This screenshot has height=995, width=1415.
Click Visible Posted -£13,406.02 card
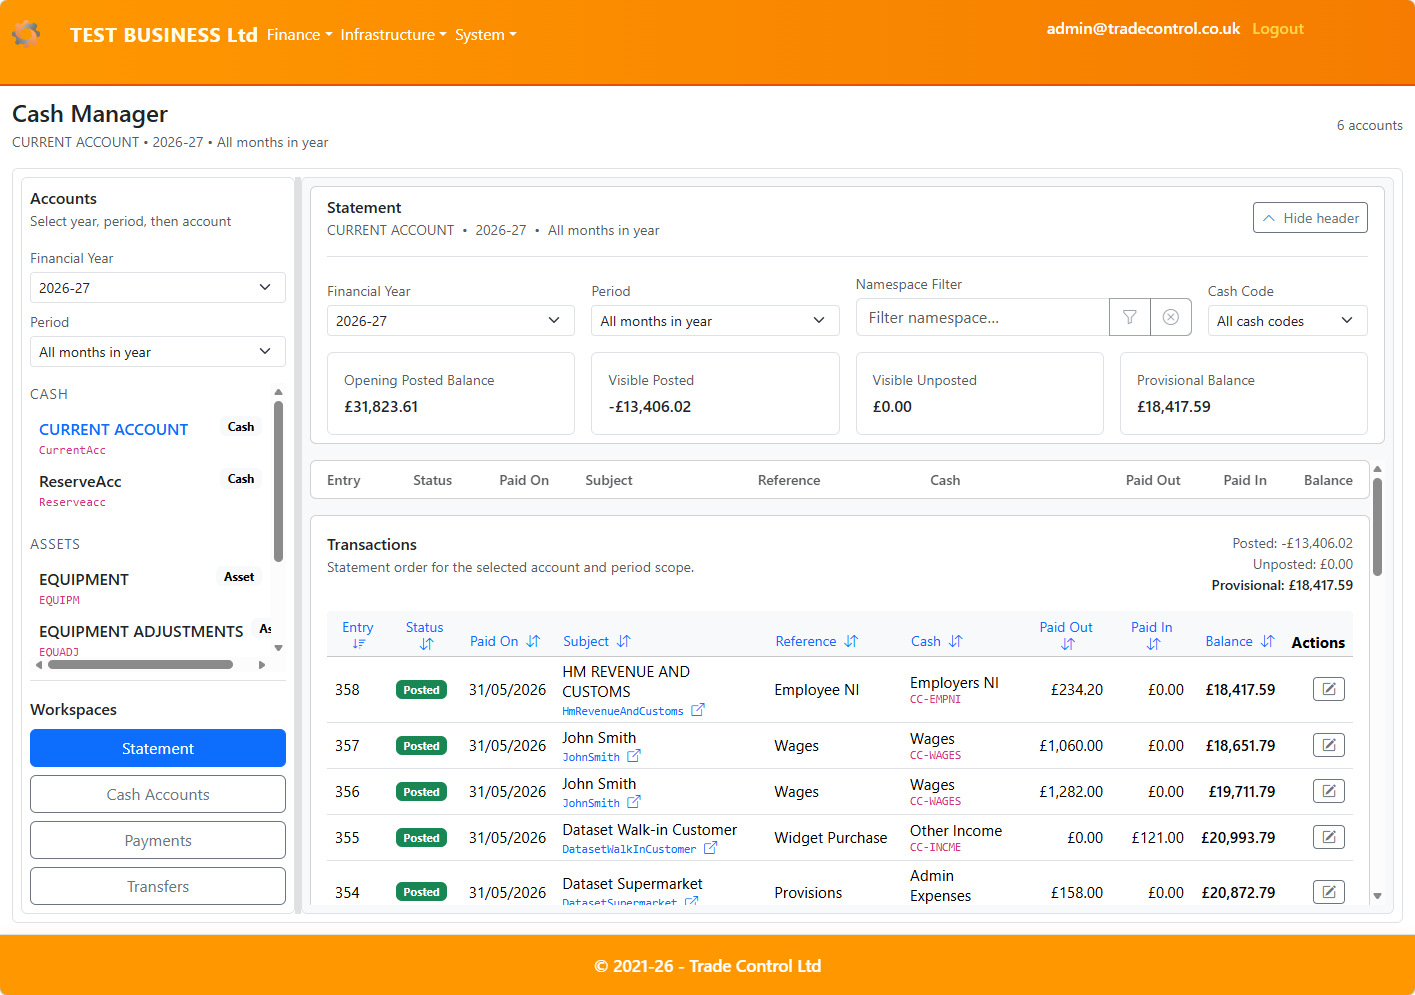[715, 393]
